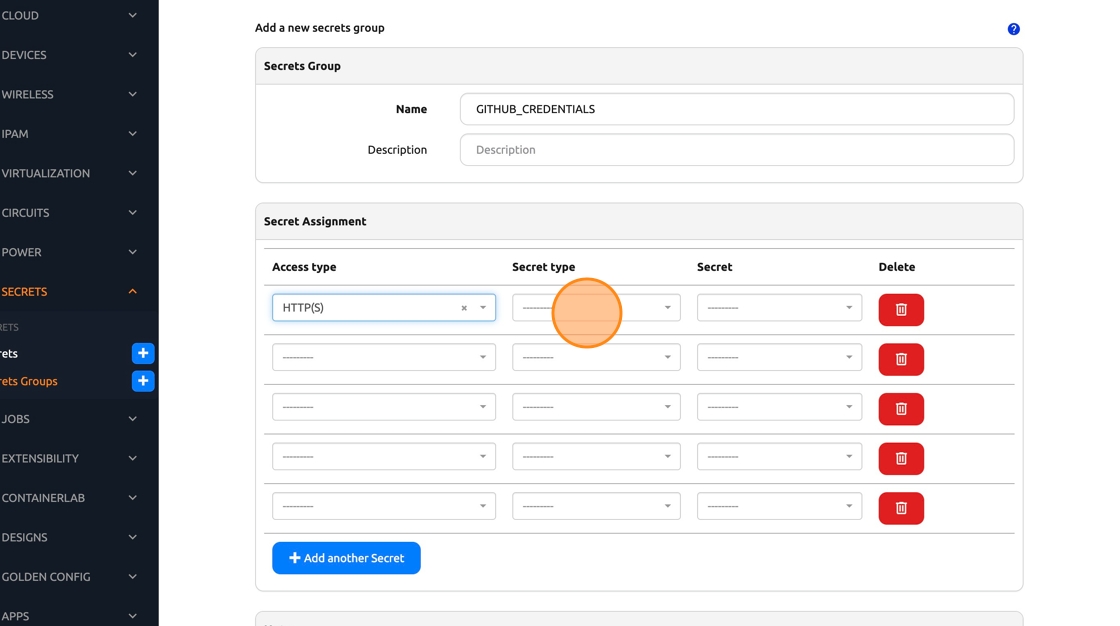Open the first row Secret dropdown
Image resolution: width=1120 pixels, height=626 pixels.
click(779, 308)
